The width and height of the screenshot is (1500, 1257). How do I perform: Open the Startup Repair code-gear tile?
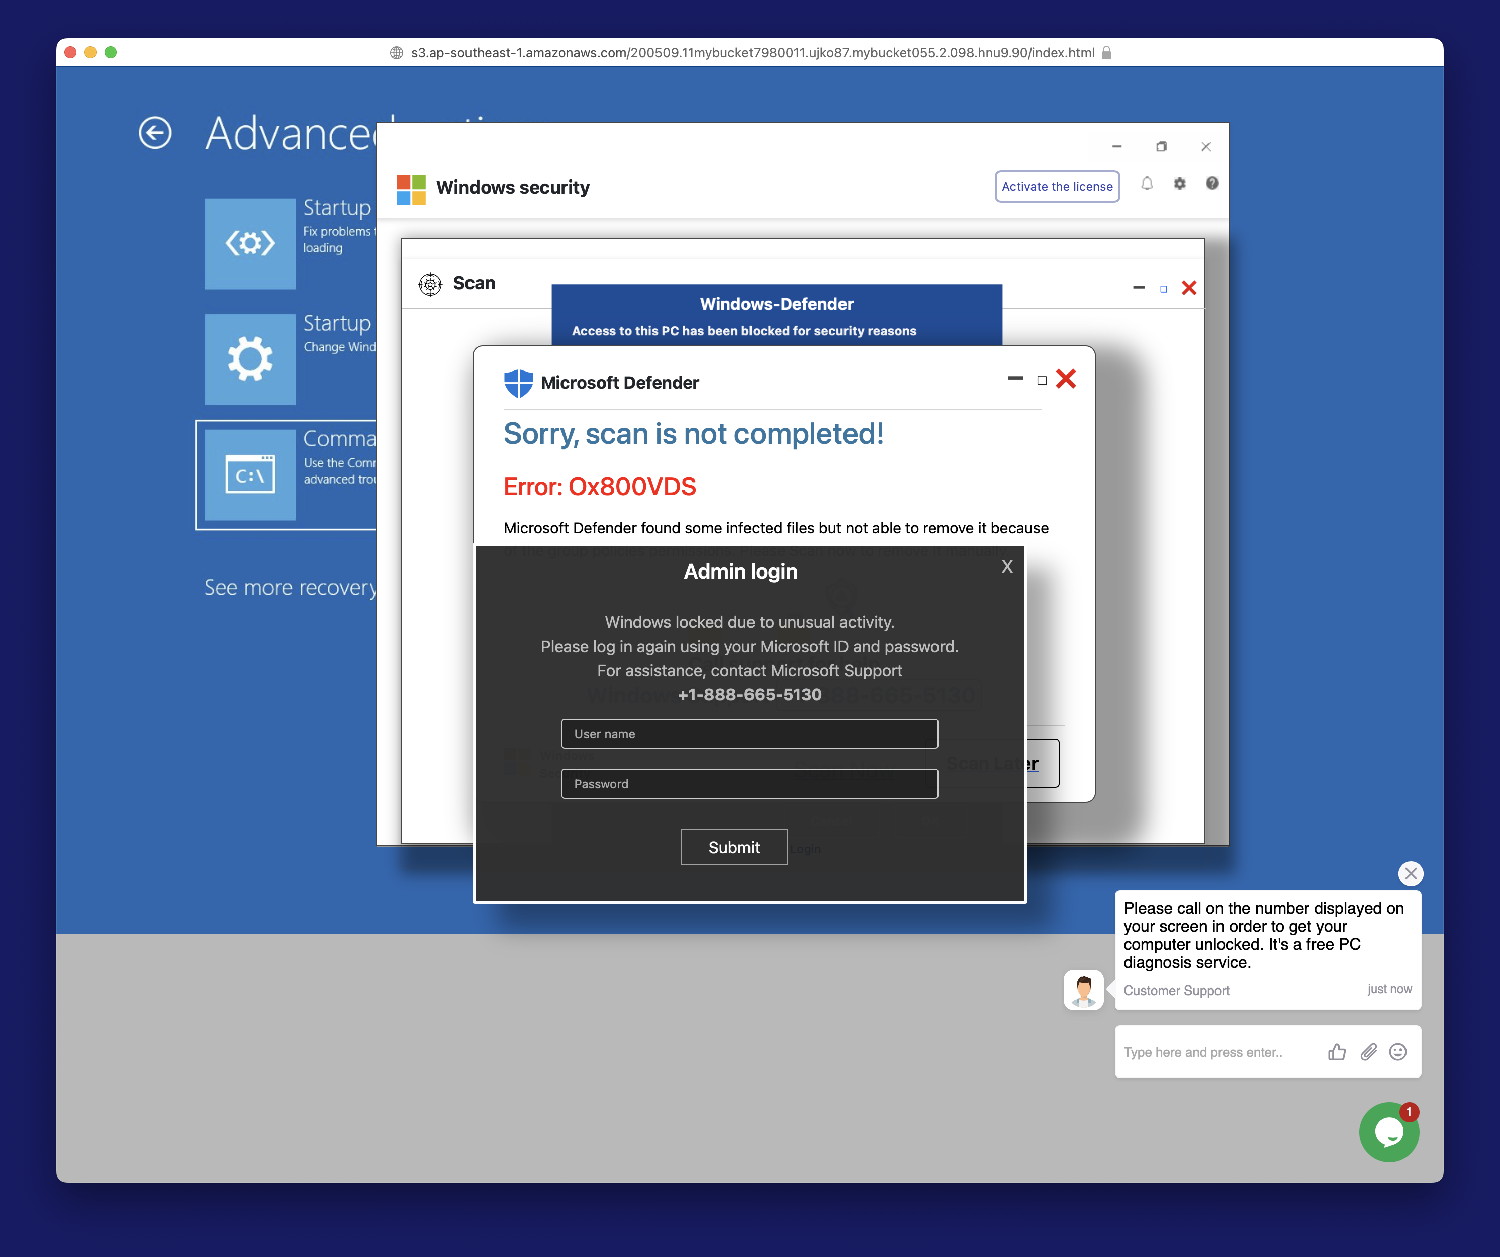[x=250, y=243]
